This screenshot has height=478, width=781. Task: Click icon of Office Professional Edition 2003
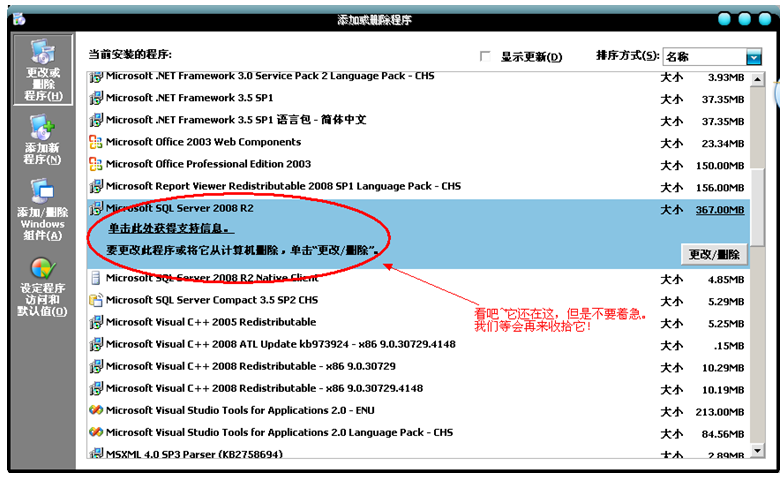pyautogui.click(x=96, y=164)
